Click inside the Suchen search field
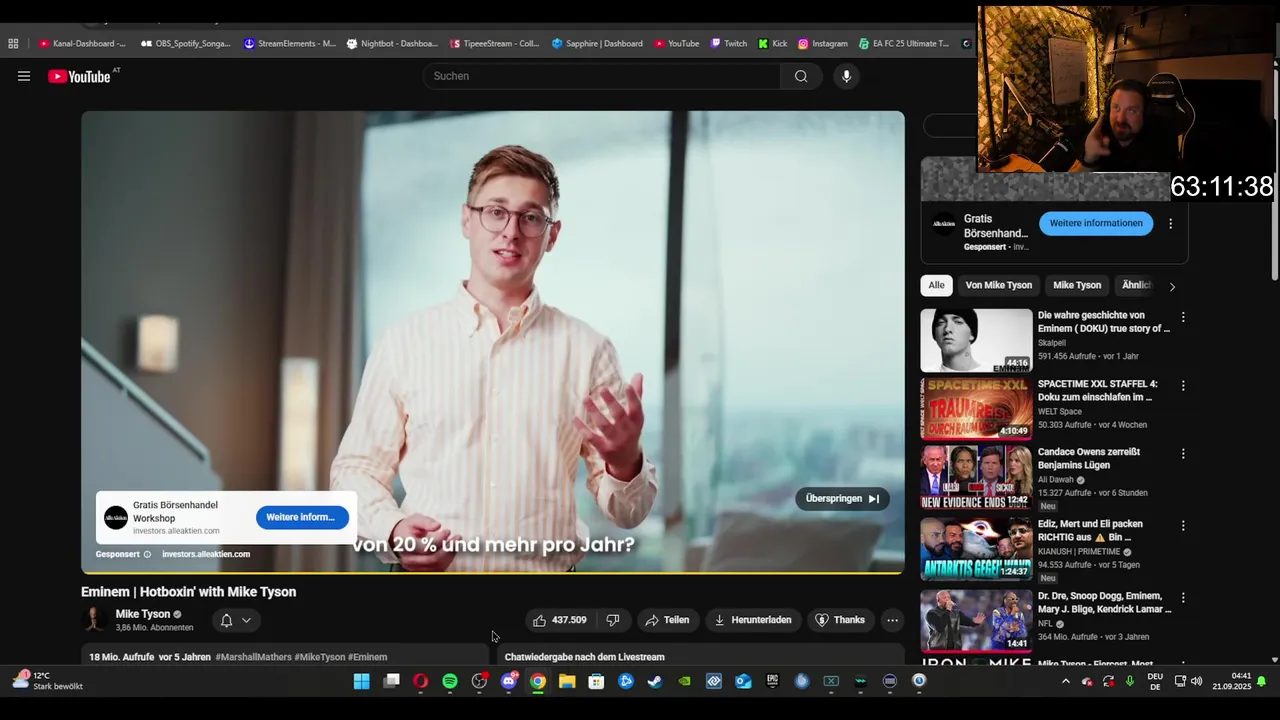This screenshot has width=1280, height=720. [x=602, y=76]
